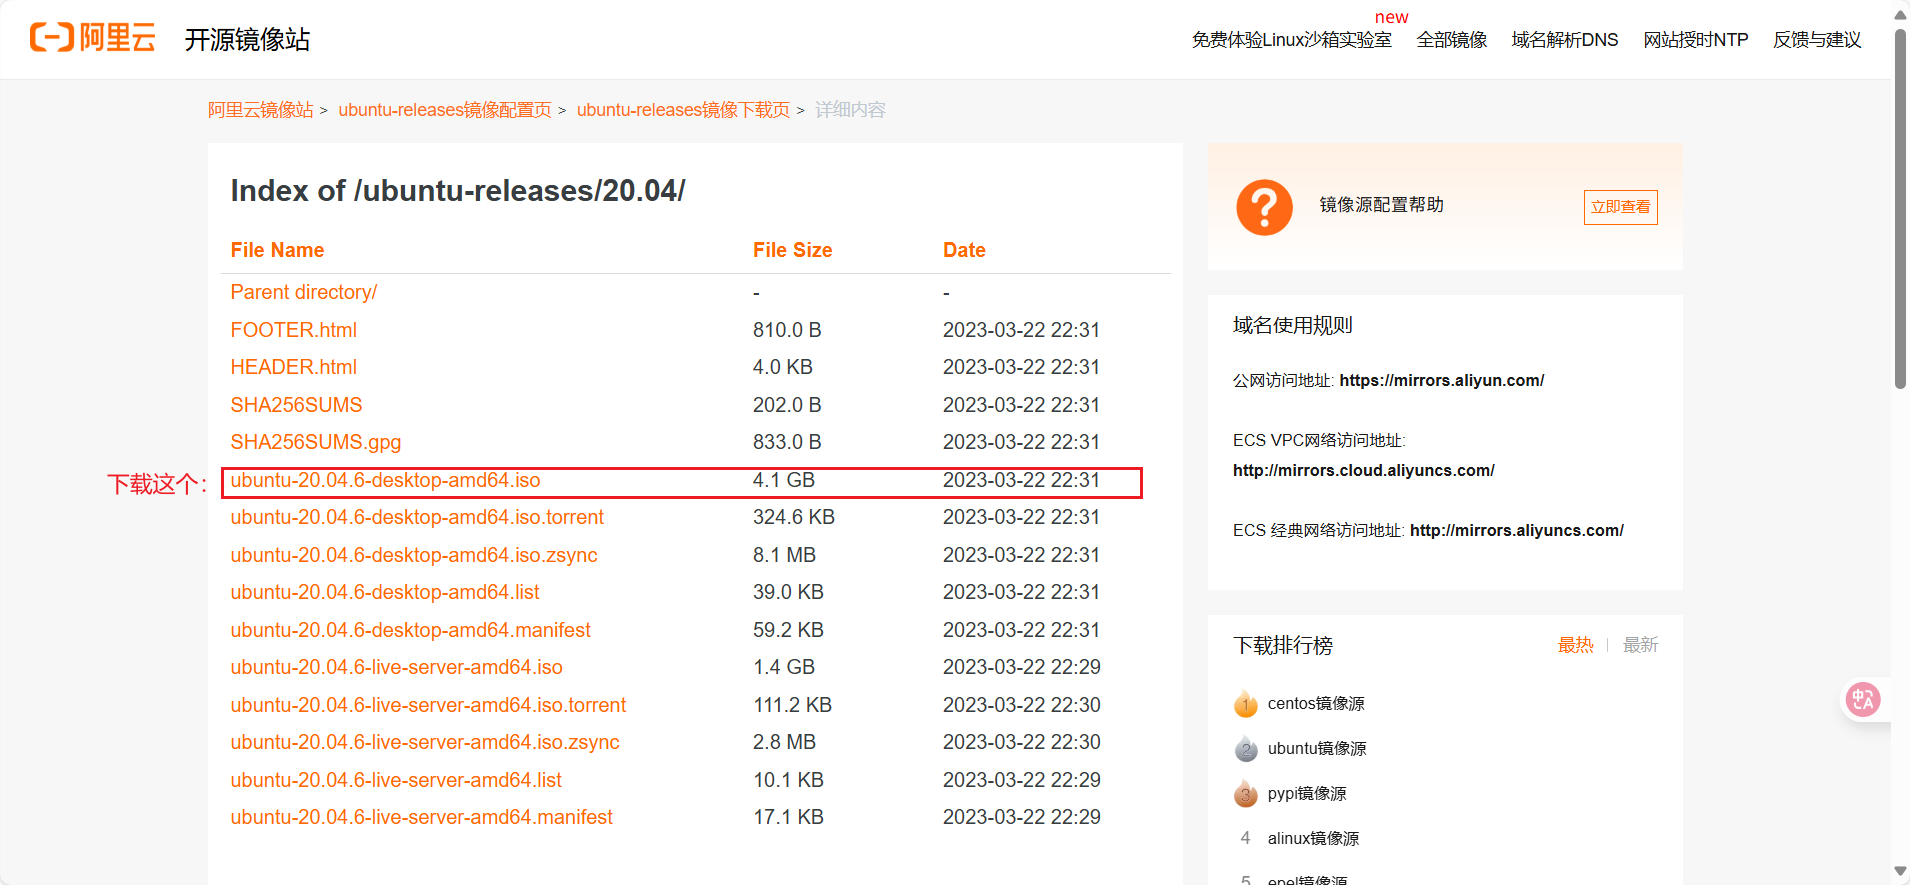
Task: Click the page vertical scrollbar thumb
Action: (x=1900, y=208)
